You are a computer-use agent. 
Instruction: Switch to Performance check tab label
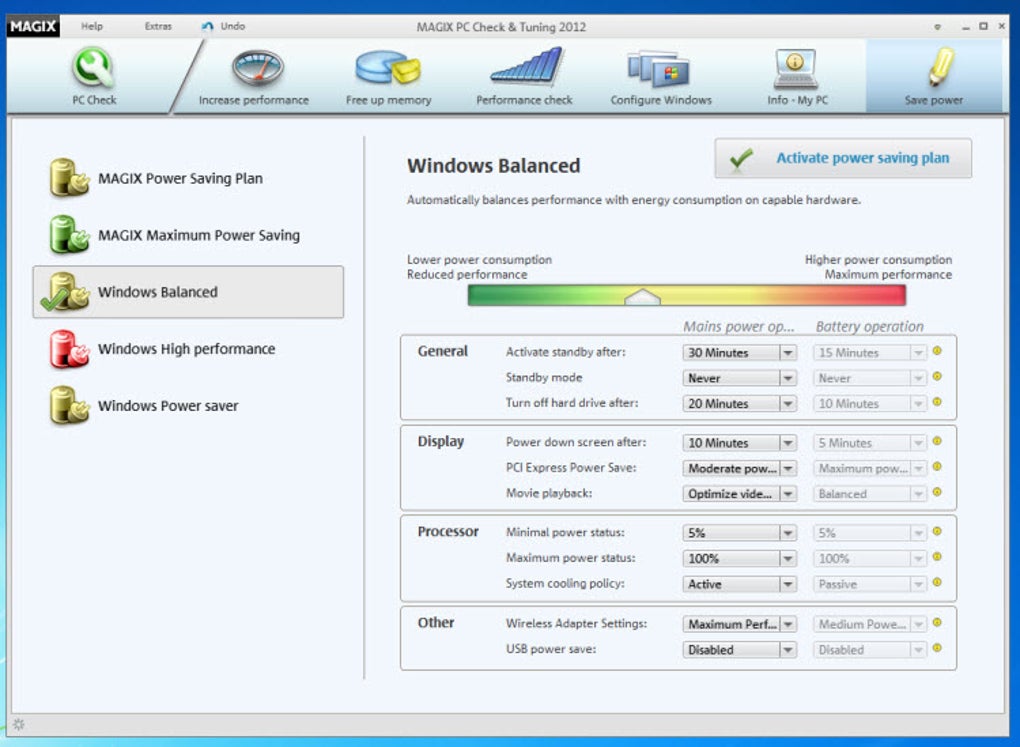pos(524,100)
